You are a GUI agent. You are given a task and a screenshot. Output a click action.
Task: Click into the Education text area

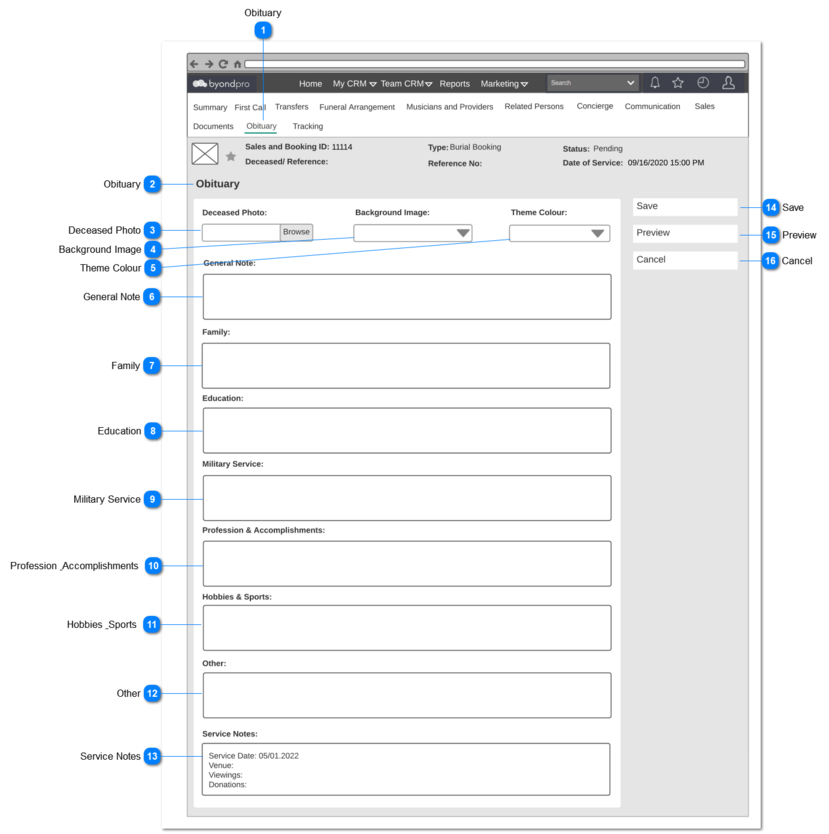[x=407, y=431]
